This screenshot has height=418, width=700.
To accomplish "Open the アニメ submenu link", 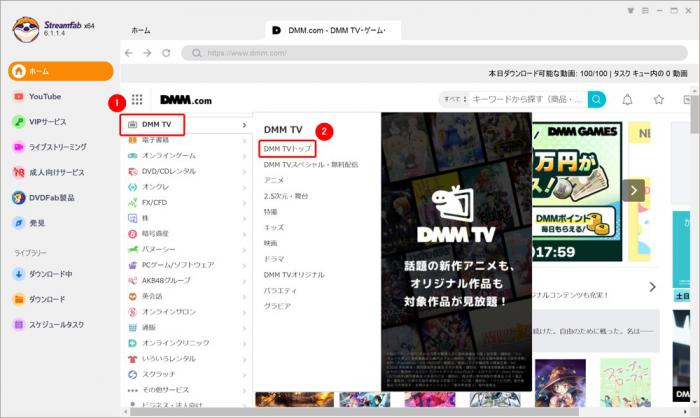I will (274, 180).
